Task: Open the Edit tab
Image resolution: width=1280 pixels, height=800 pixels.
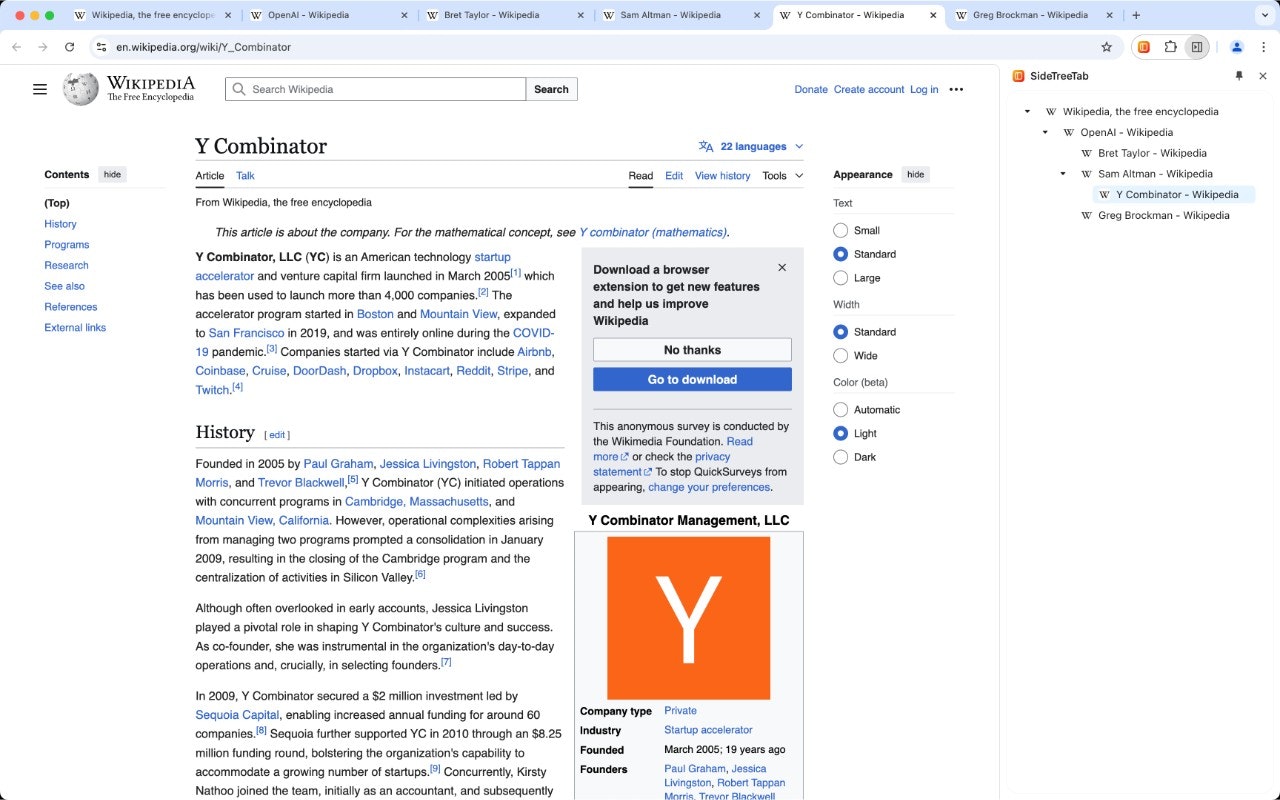Action: point(674,176)
